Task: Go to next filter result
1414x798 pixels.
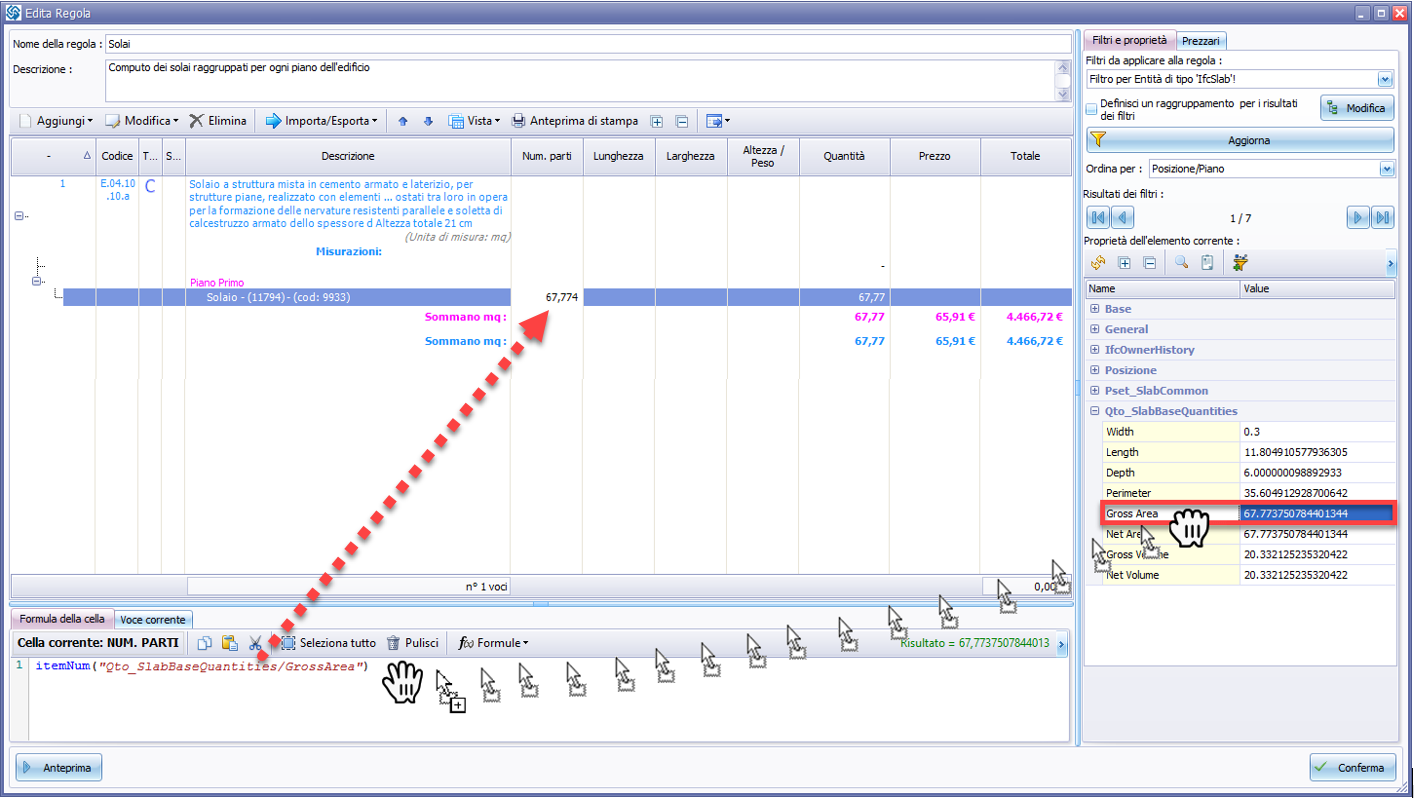Action: 1358,218
